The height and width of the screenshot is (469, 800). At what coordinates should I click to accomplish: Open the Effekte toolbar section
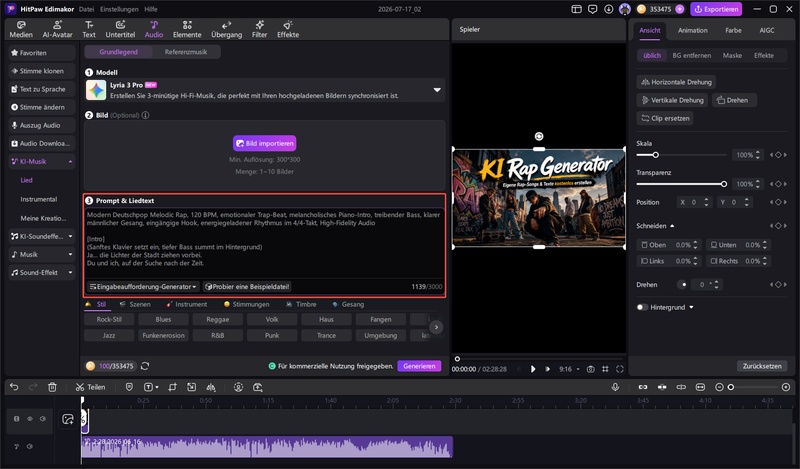coord(288,30)
